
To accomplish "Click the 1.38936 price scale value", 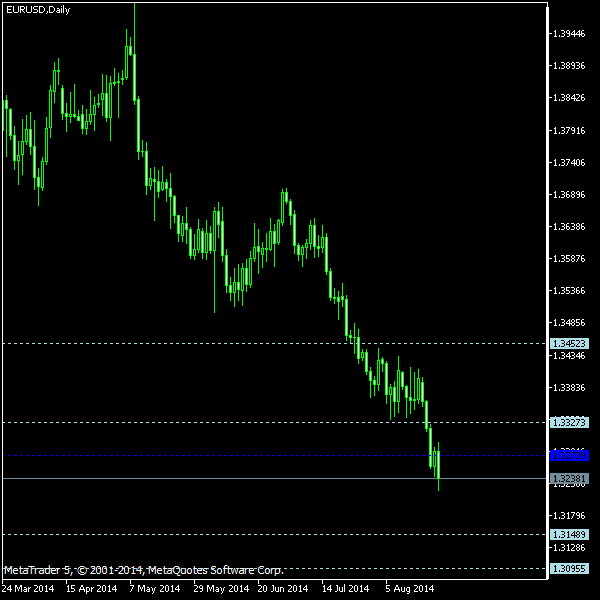I will pos(569,66).
